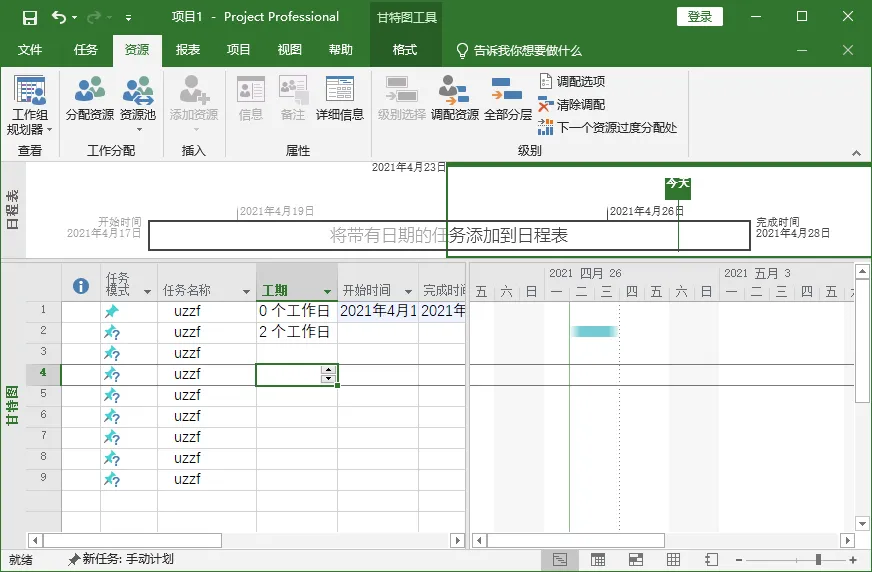The image size is (872, 572).
Task: Click task mode icon in row 3
Action: coord(112,354)
